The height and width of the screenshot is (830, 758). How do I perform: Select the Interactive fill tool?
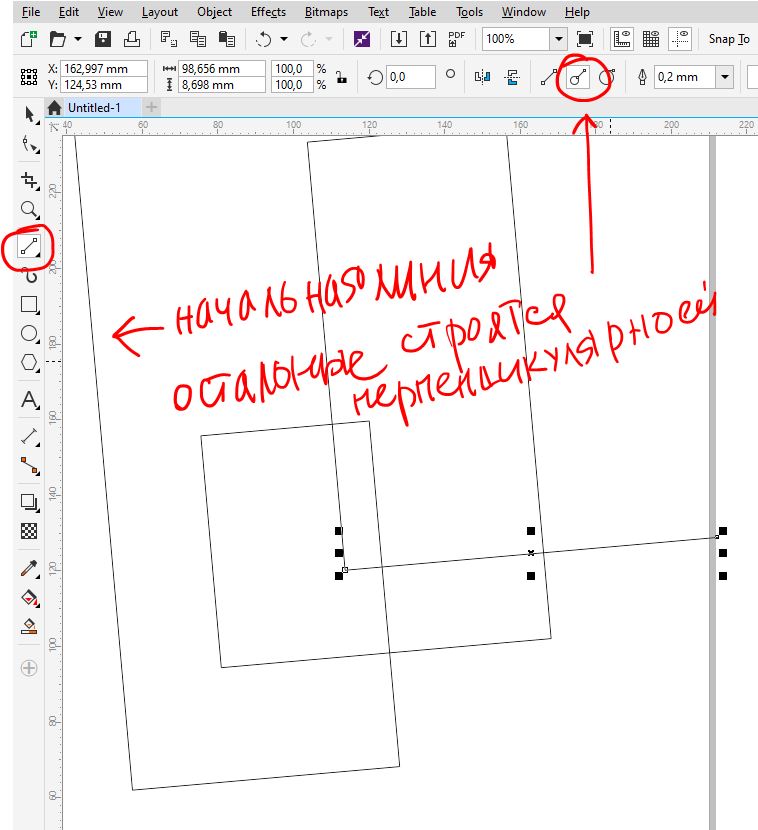coord(29,598)
